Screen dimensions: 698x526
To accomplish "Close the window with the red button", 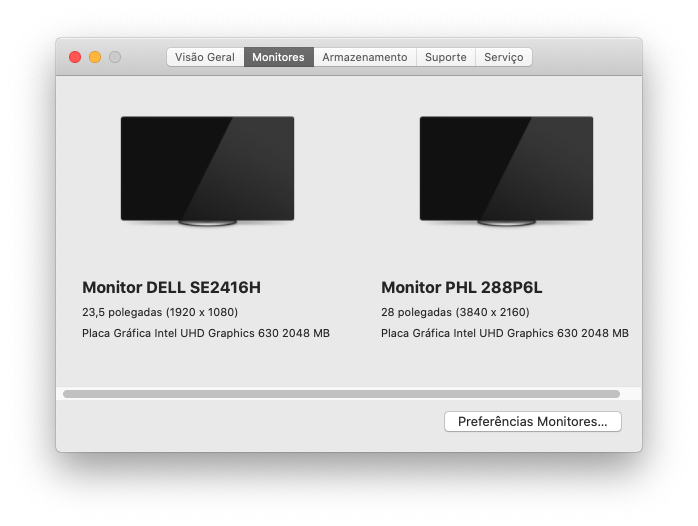I will [x=75, y=57].
